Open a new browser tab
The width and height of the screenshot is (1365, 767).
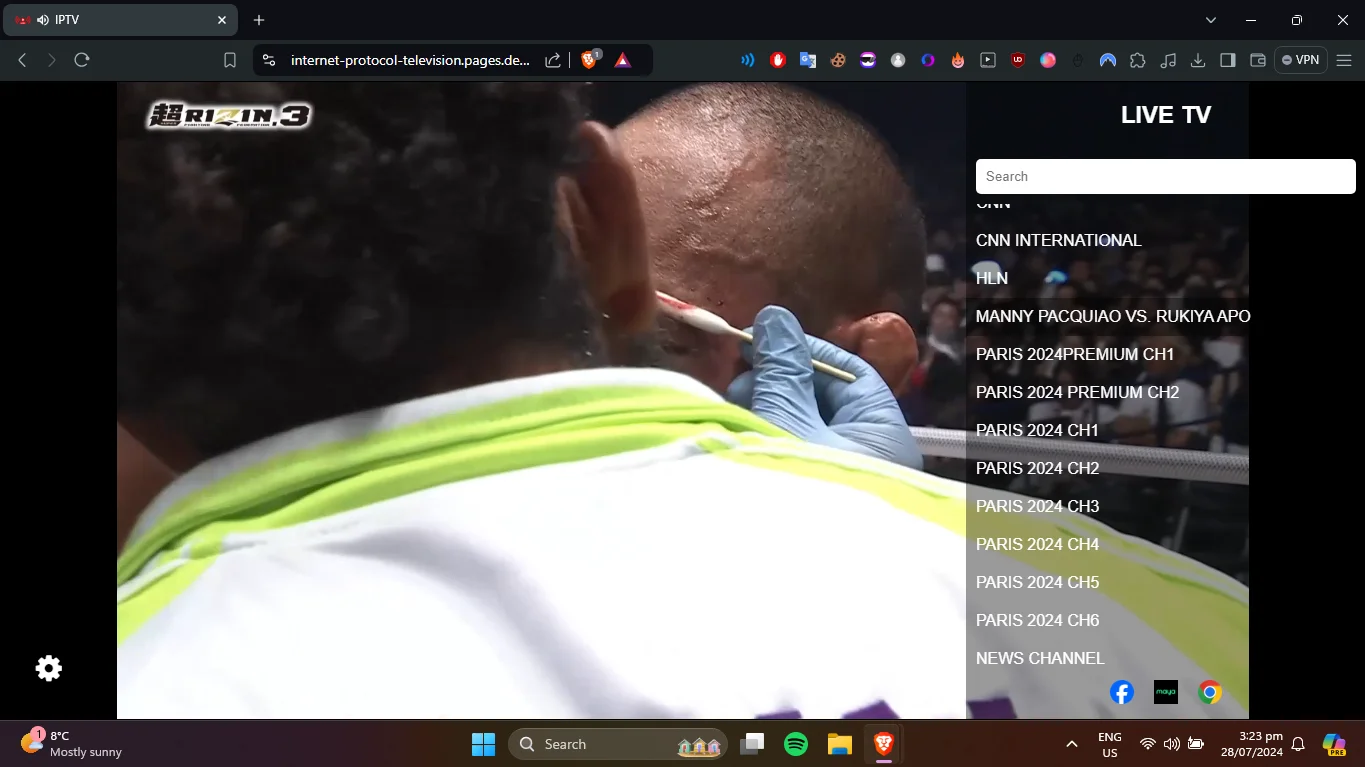tap(259, 20)
